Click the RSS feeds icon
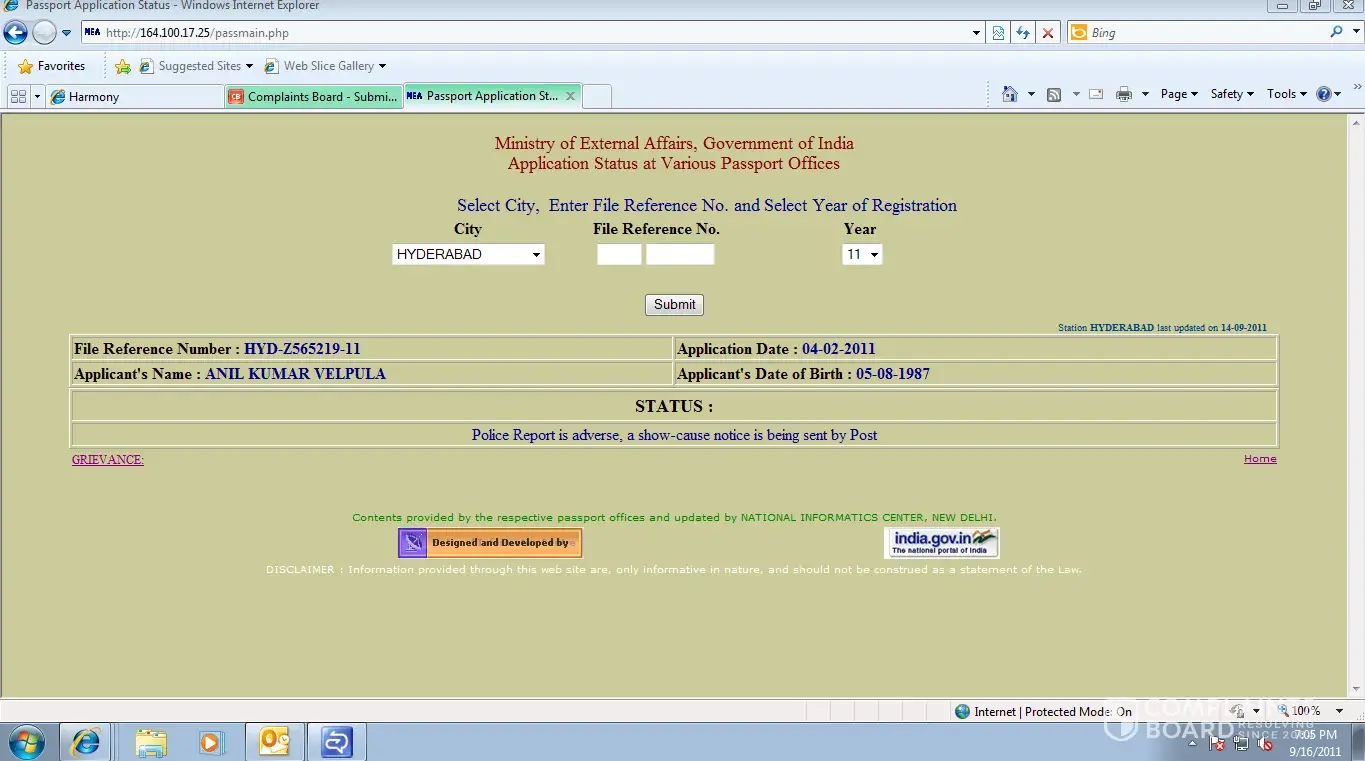The width and height of the screenshot is (1365, 761). [1054, 94]
